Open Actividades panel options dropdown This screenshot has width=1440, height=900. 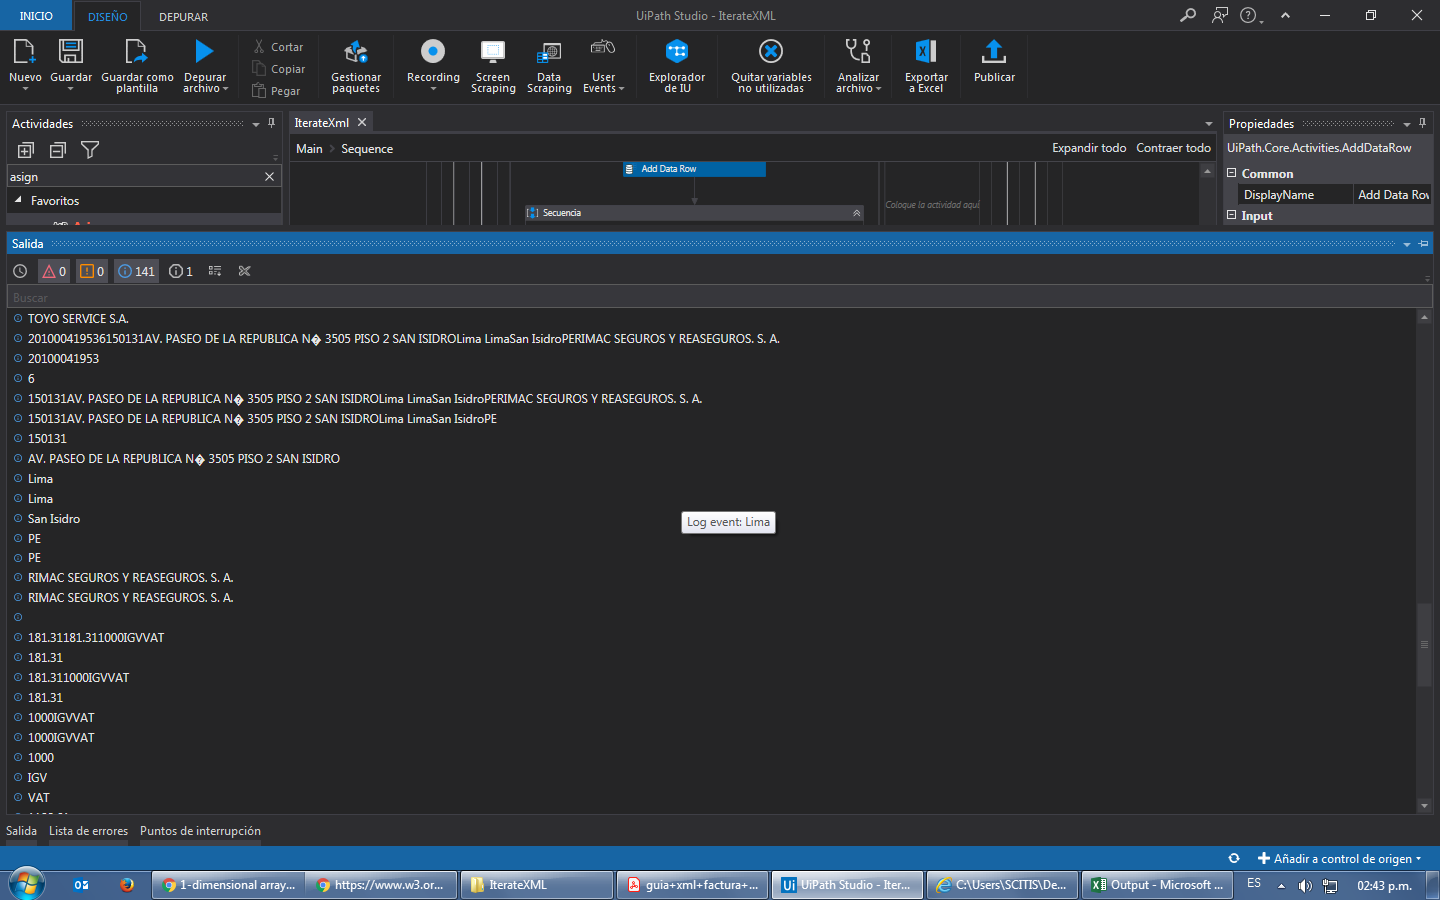point(256,124)
